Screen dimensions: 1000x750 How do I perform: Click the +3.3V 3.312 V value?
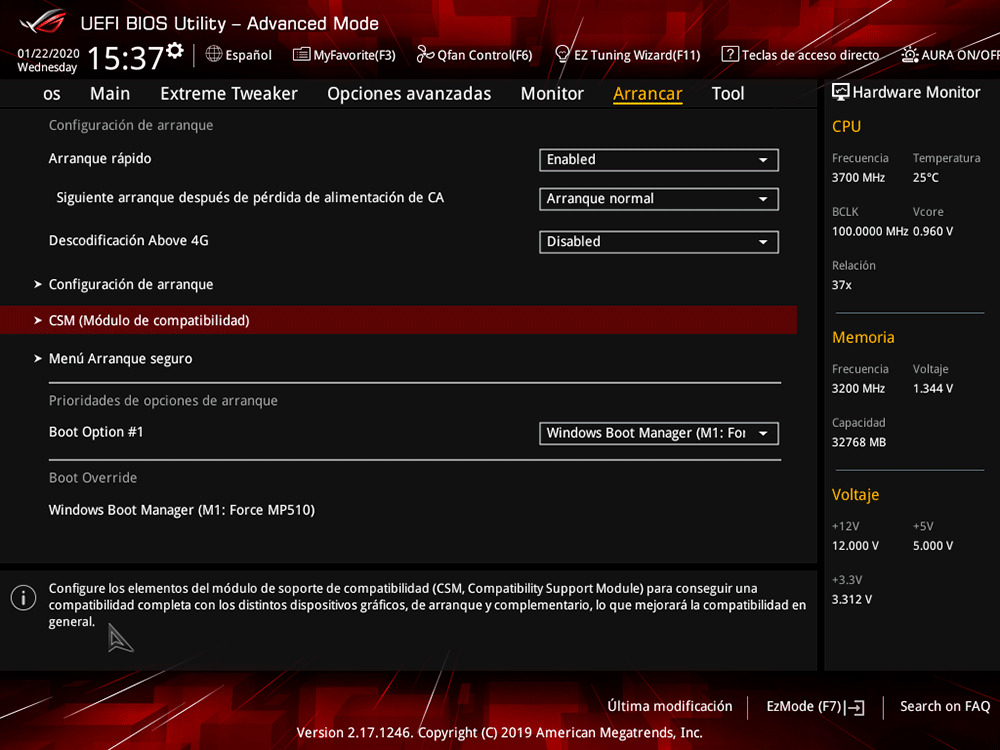pos(852,599)
